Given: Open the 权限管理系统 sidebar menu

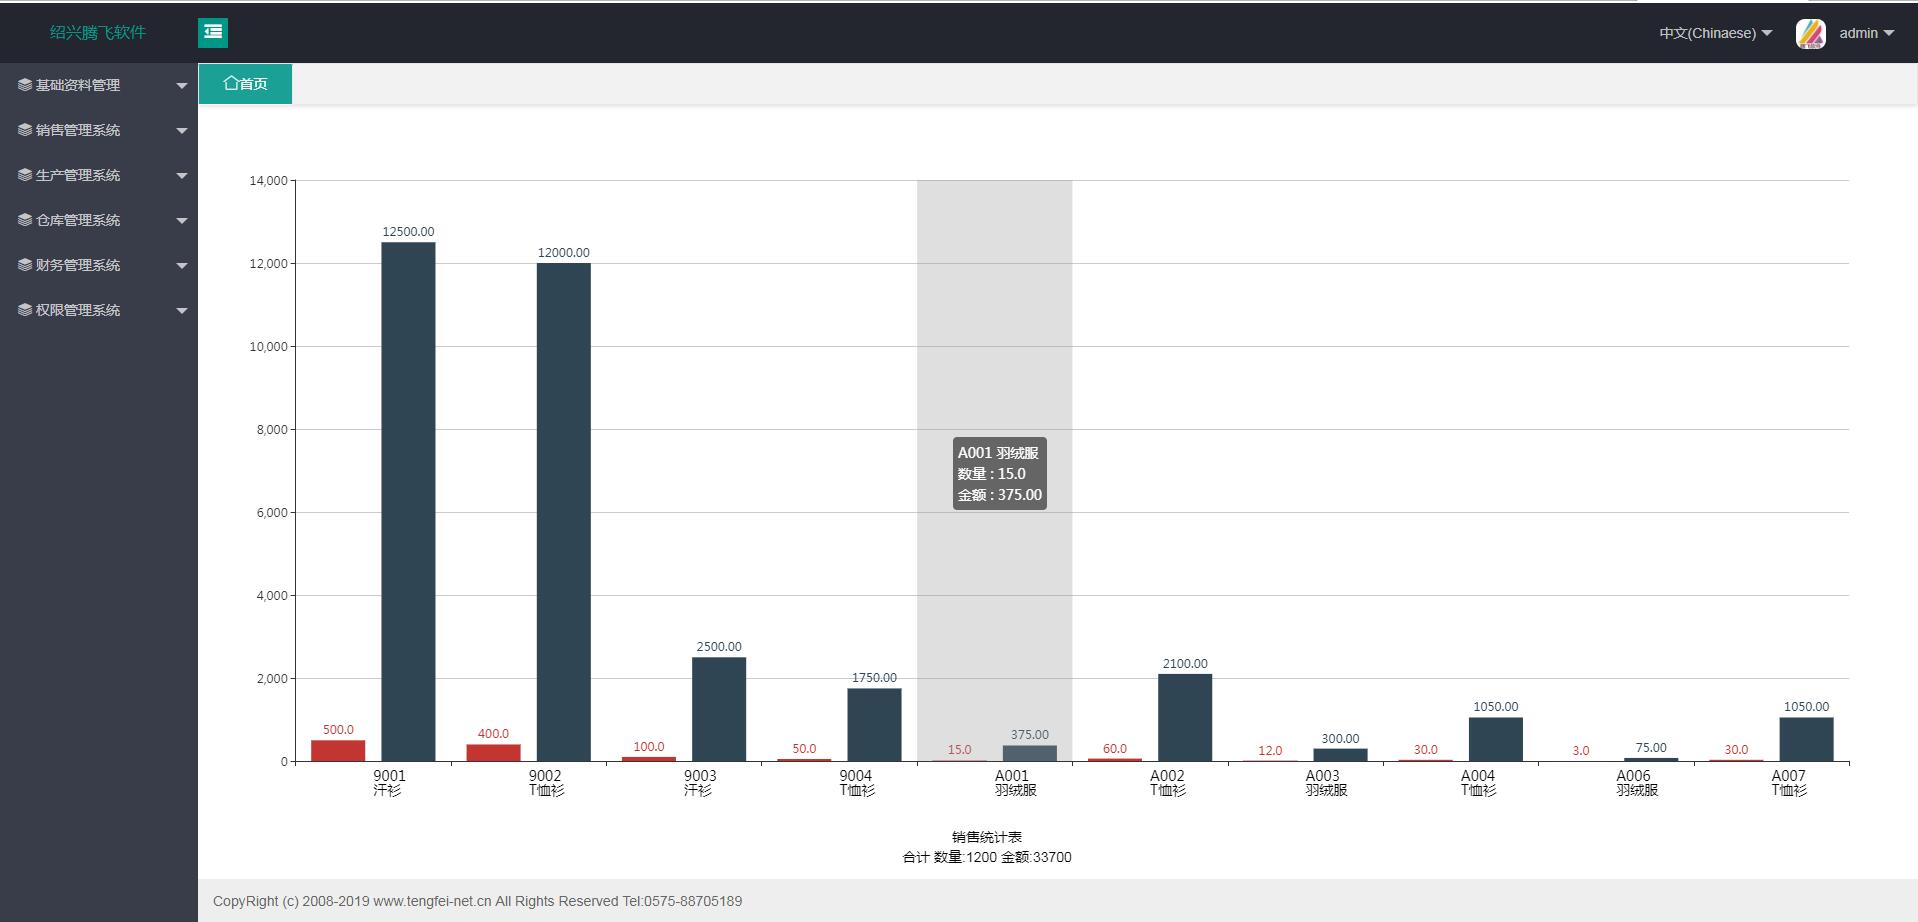Looking at the screenshot, I should pyautogui.click(x=99, y=310).
